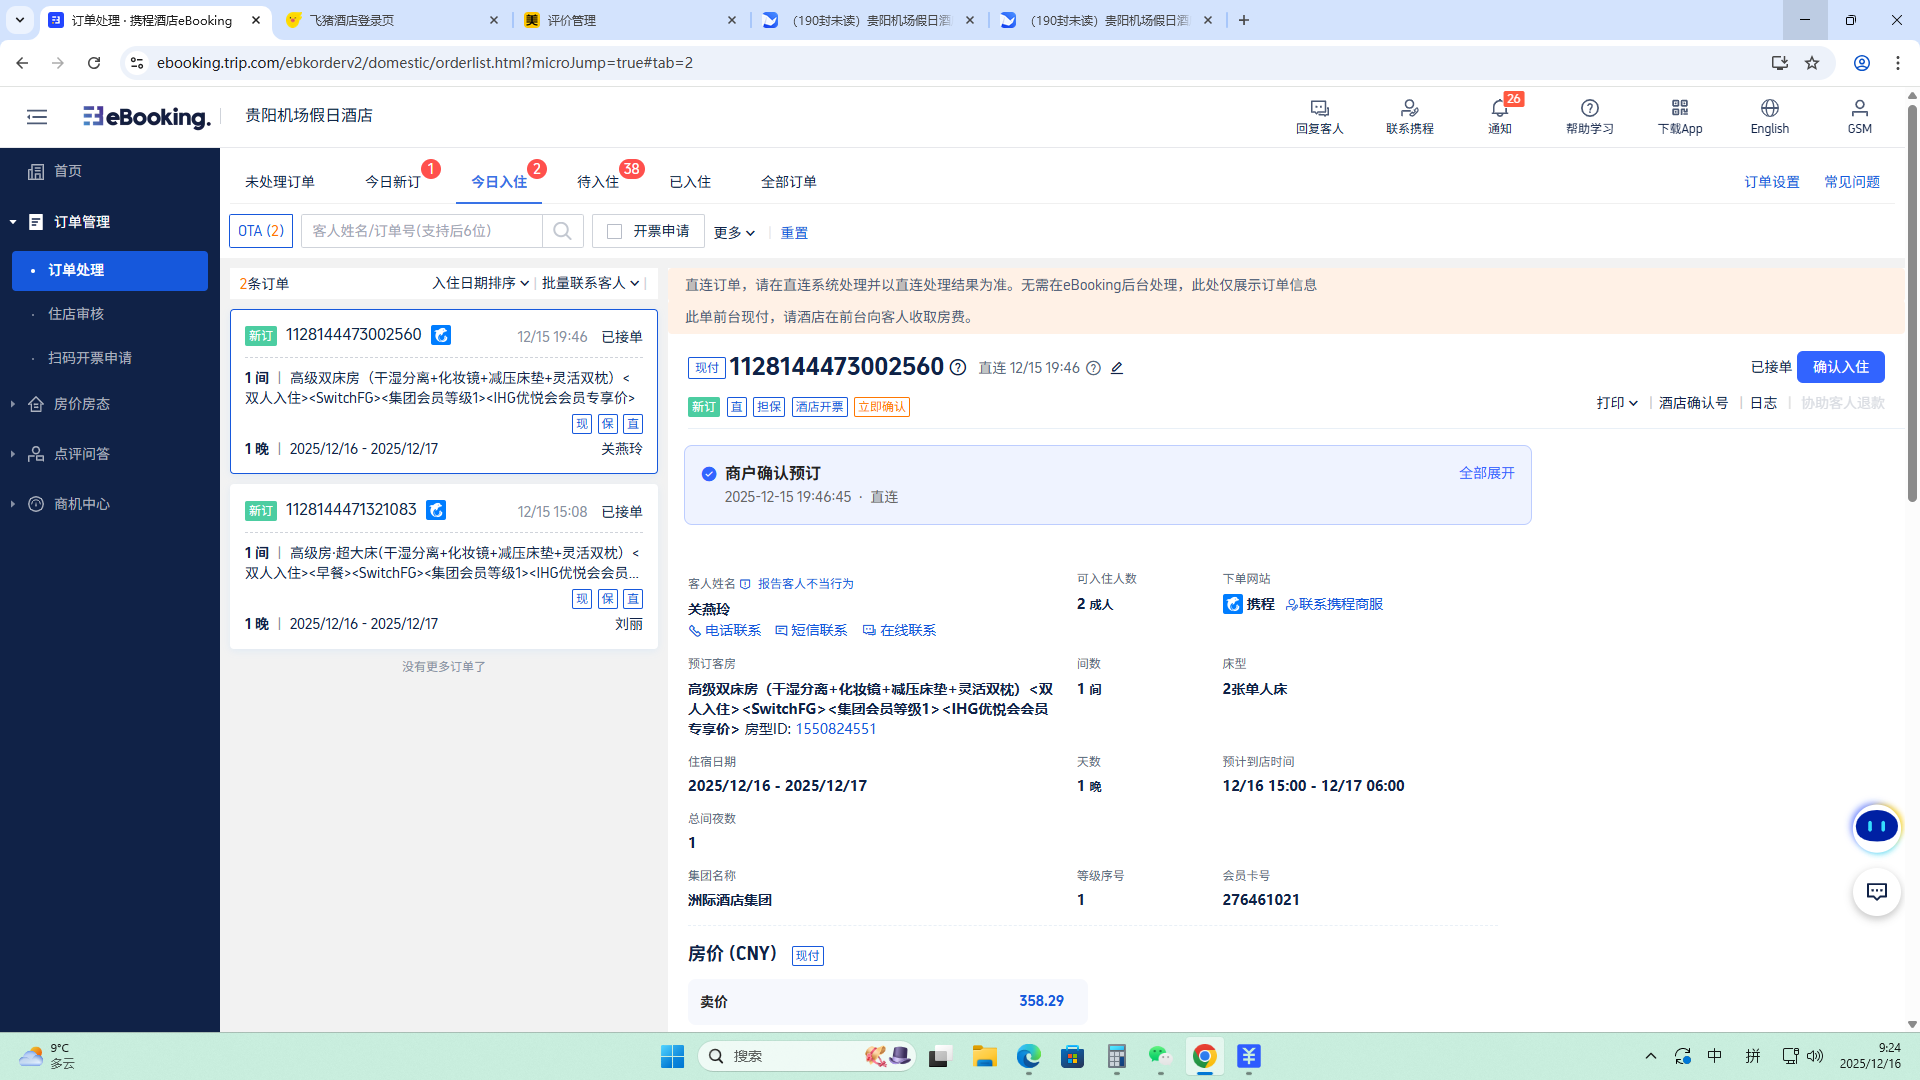This screenshot has width=1920, height=1080.
Task: Toggle the hamburger sidebar menu icon
Action: point(37,117)
